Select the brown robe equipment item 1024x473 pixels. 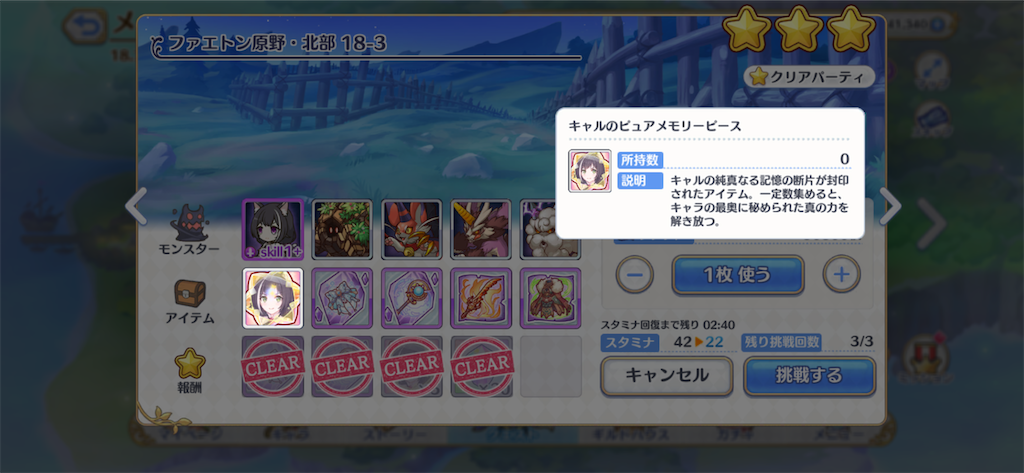pos(551,298)
